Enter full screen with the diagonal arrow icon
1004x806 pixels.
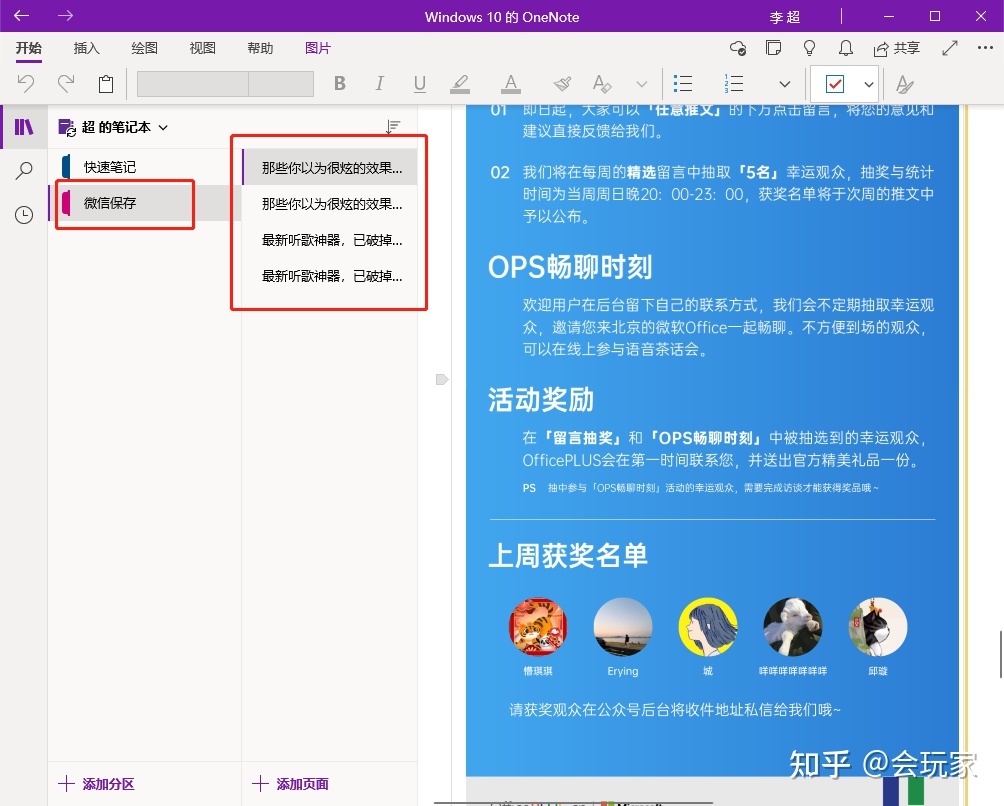tap(948, 48)
